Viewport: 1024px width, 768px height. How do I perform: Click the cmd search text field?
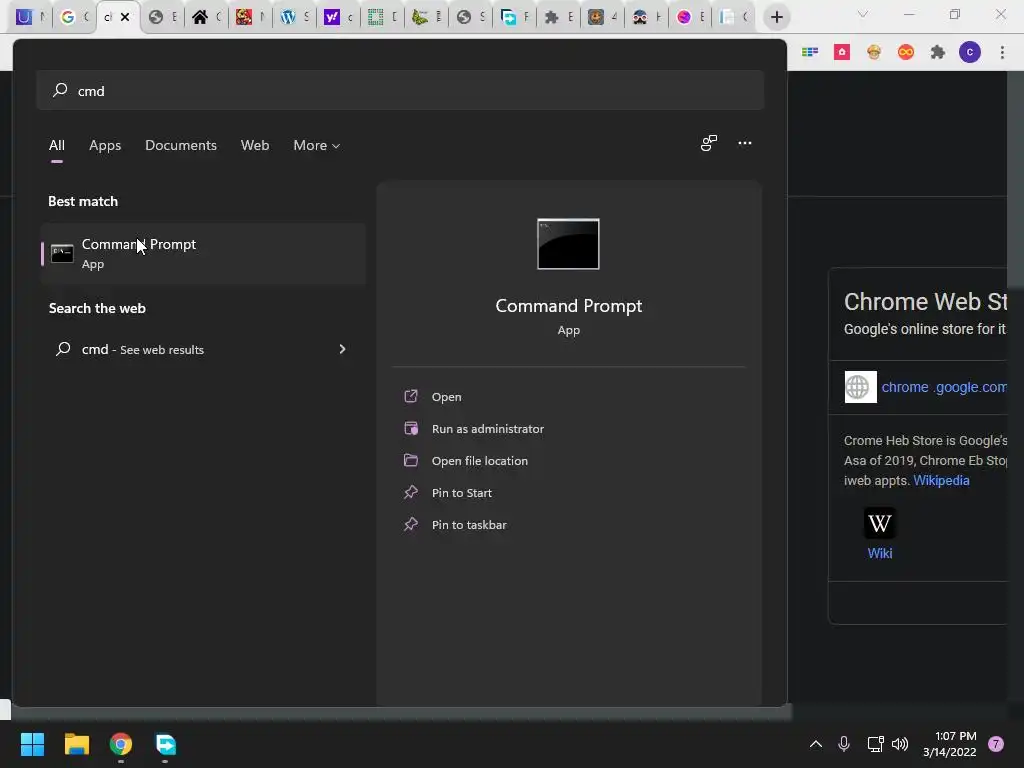[400, 91]
